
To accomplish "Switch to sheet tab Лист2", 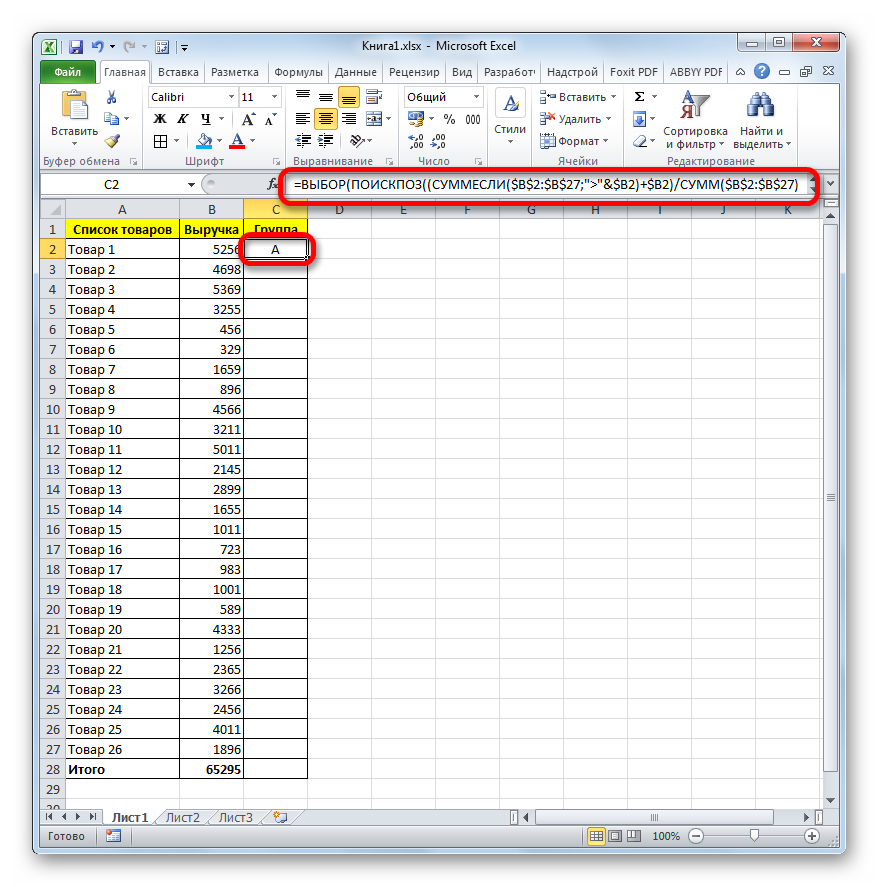I will (182, 817).
